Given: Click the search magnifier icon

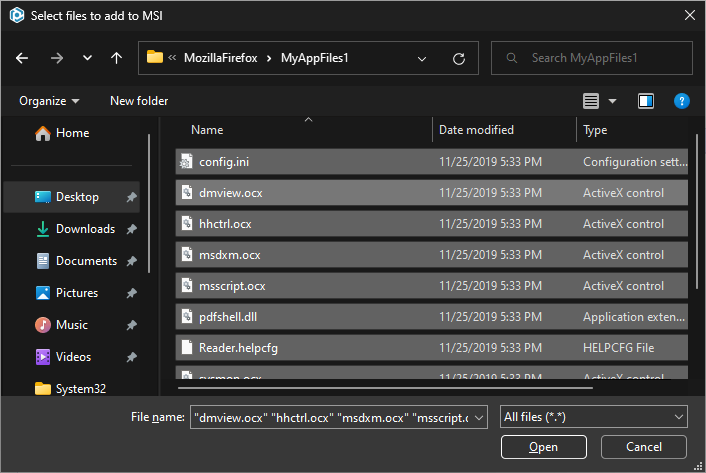Looking at the screenshot, I should point(511,58).
